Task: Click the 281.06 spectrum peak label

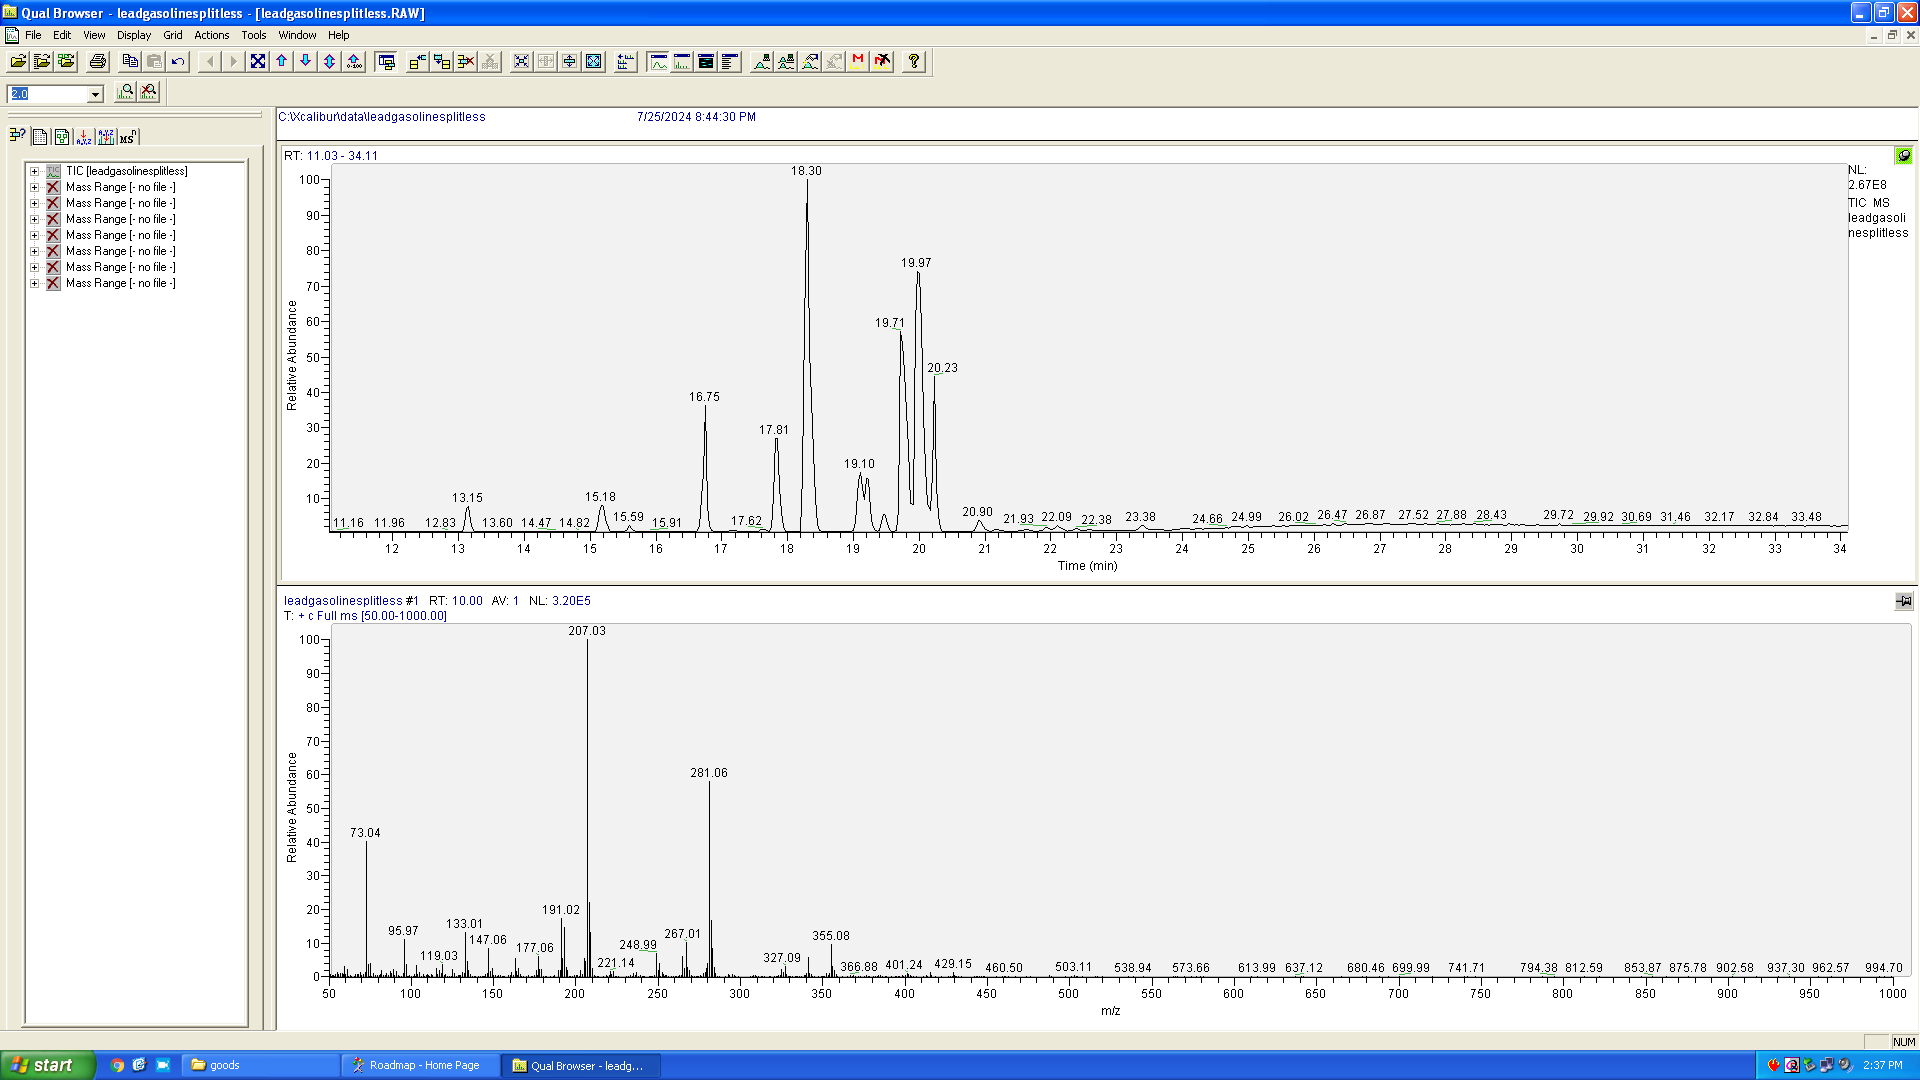Action: click(709, 773)
